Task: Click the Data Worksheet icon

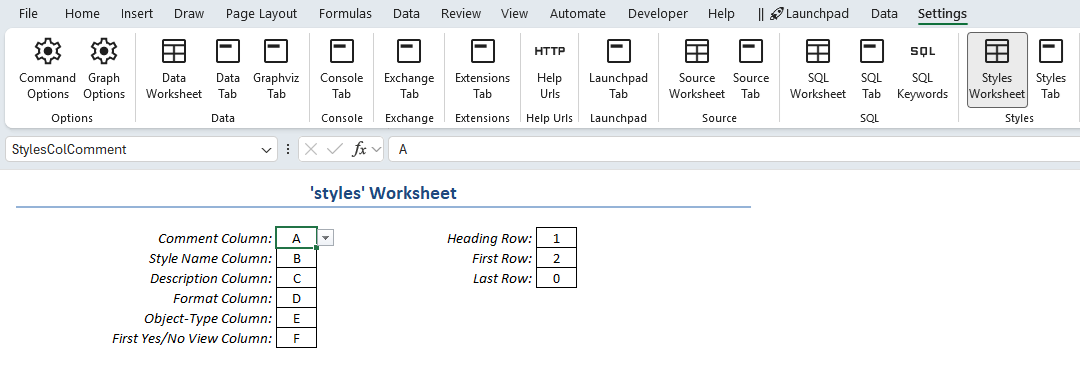Action: pyautogui.click(x=174, y=51)
